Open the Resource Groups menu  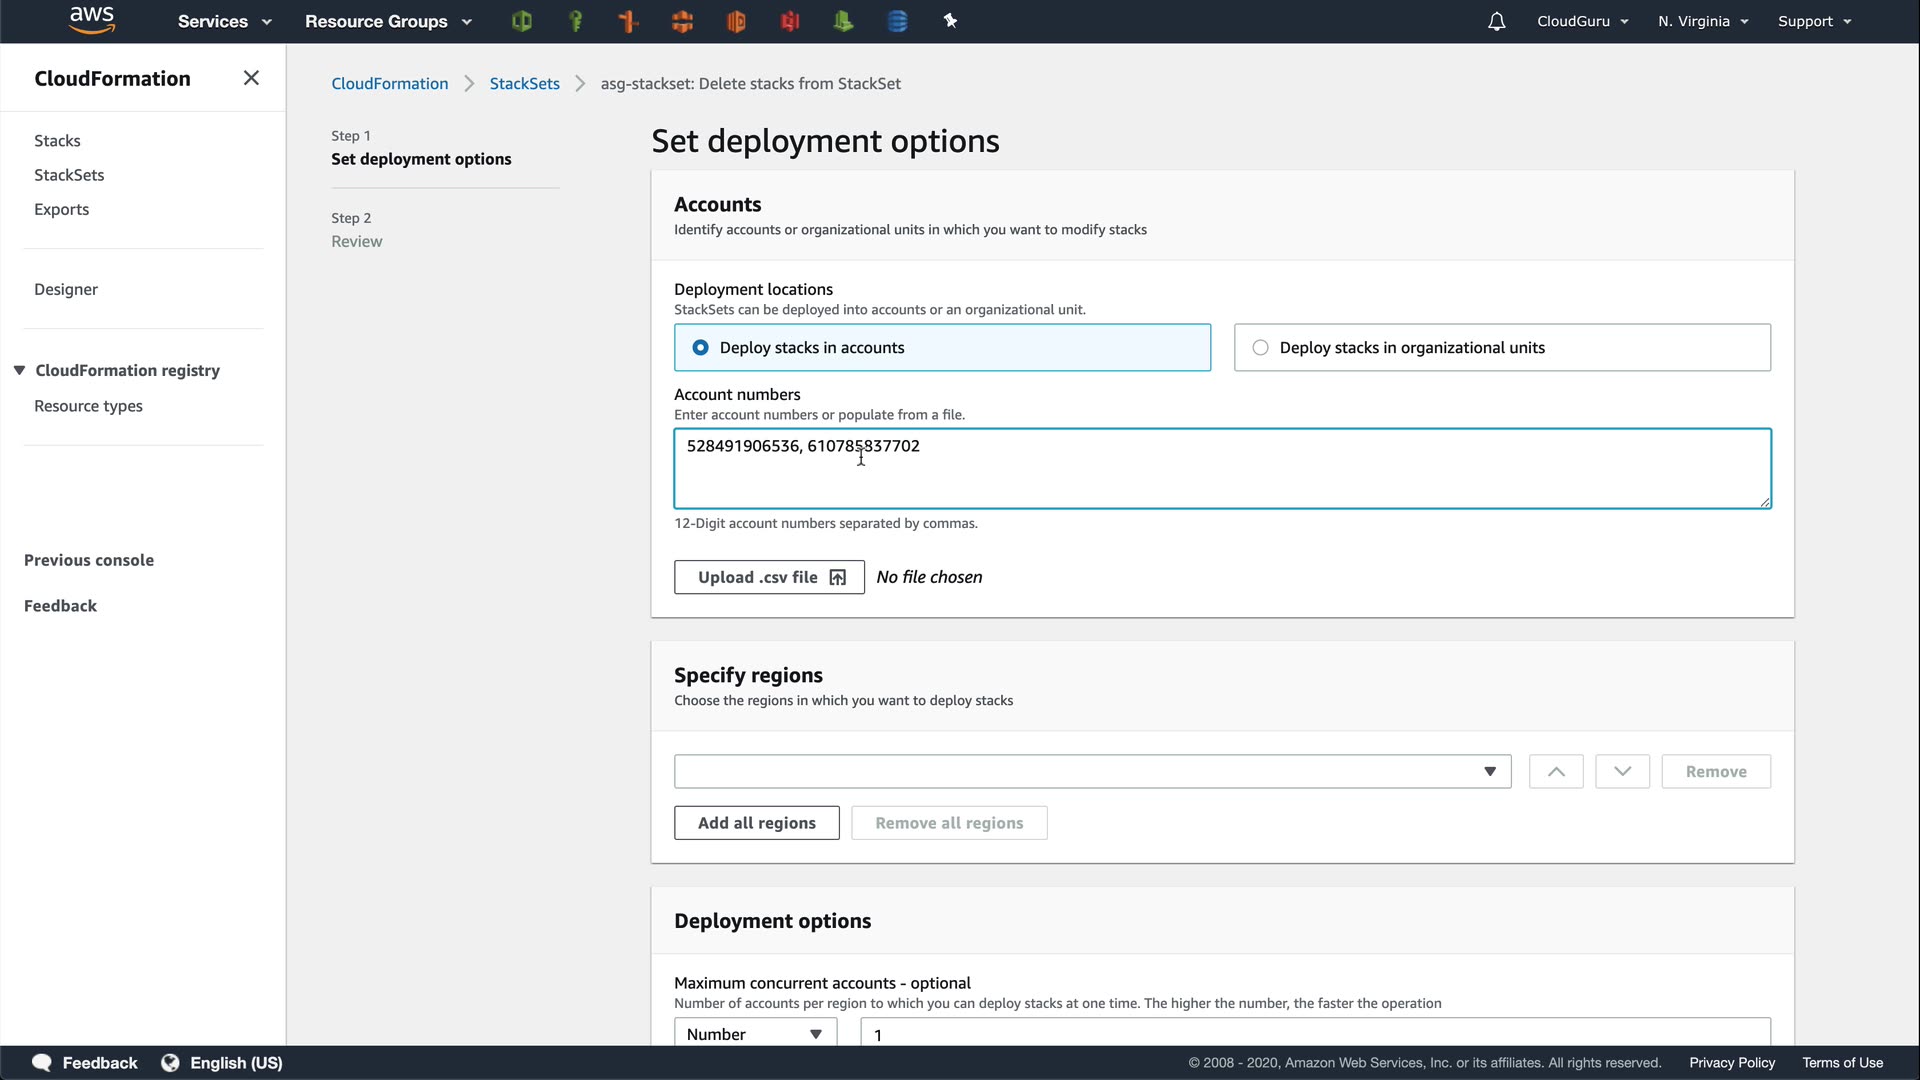pos(387,21)
